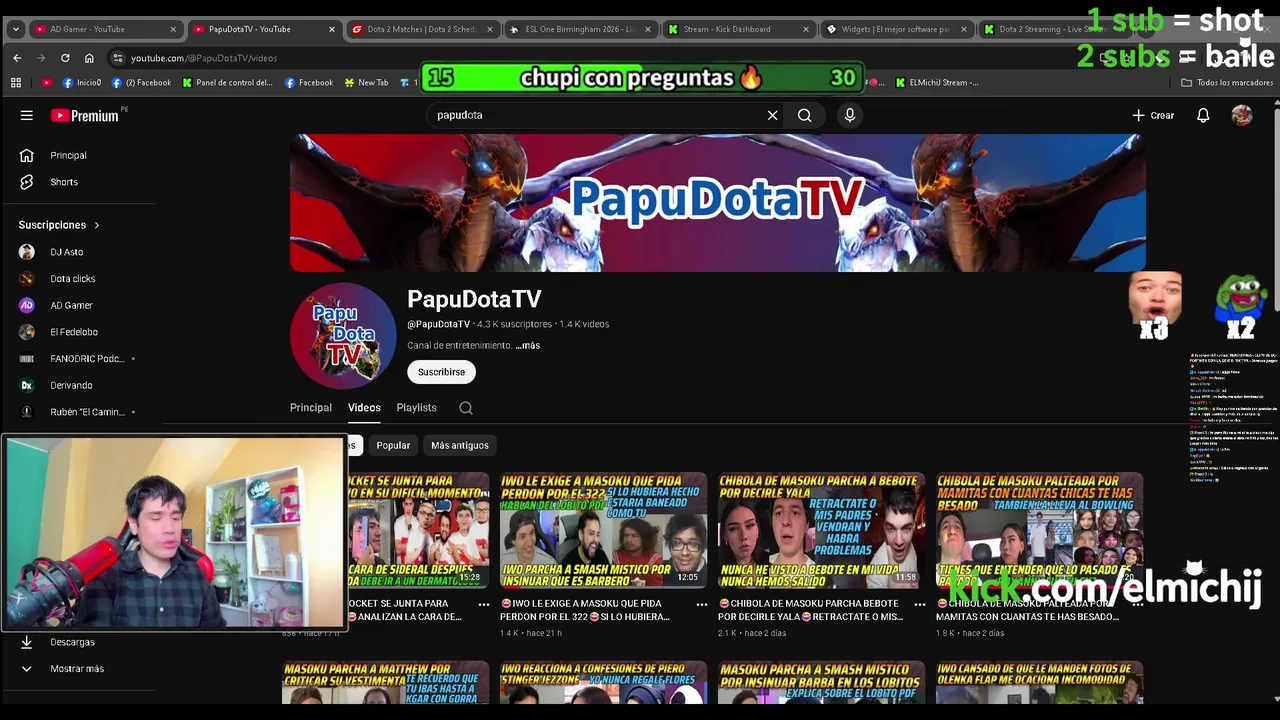The width and height of the screenshot is (1280, 720).
Task: Open the YouTube bookmark icon in bookmarks bar
Action: (x=46, y=83)
